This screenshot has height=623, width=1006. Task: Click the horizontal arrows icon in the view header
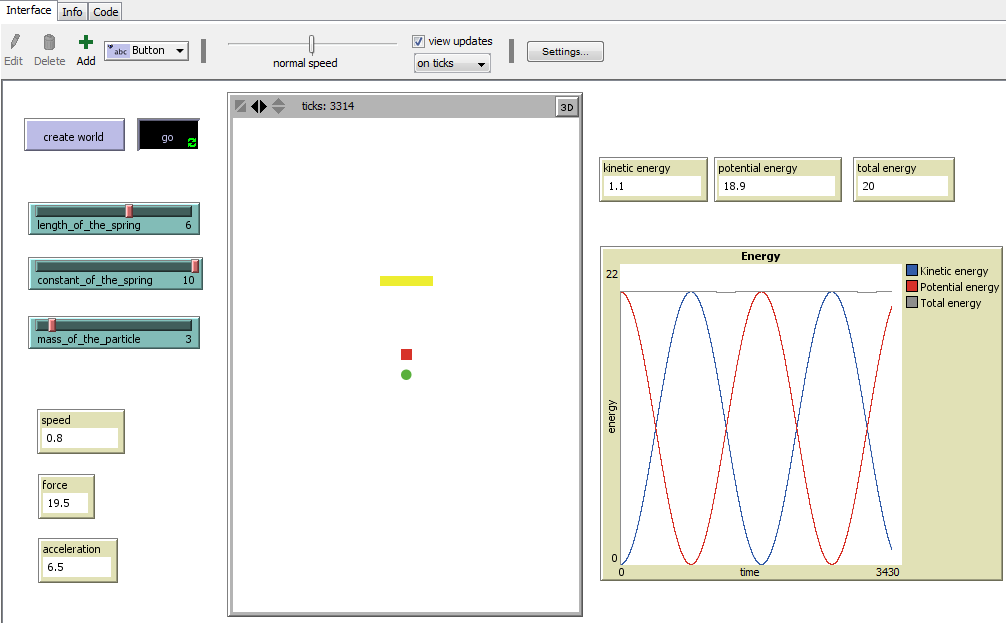tap(260, 106)
